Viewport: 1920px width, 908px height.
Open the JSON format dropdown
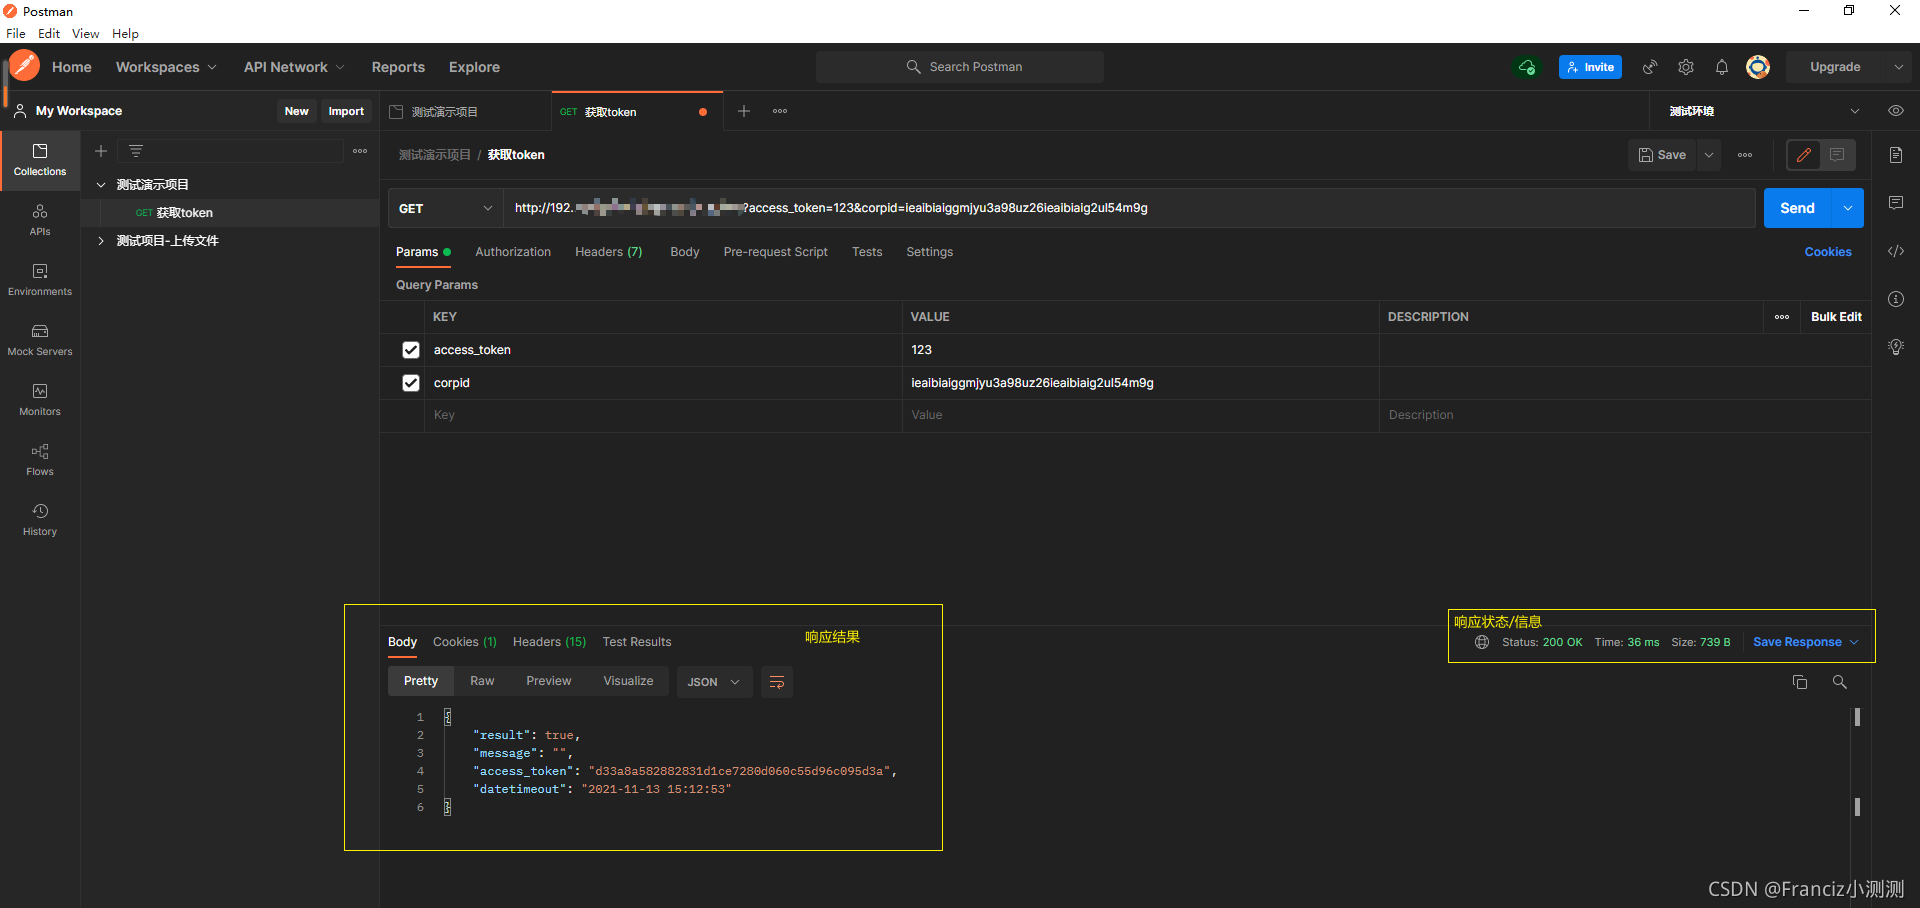[x=714, y=682]
